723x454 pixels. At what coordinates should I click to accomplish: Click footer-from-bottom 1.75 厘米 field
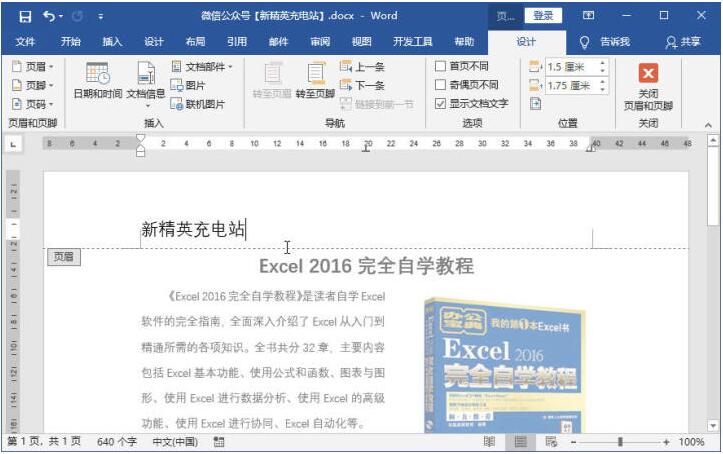click(x=572, y=85)
